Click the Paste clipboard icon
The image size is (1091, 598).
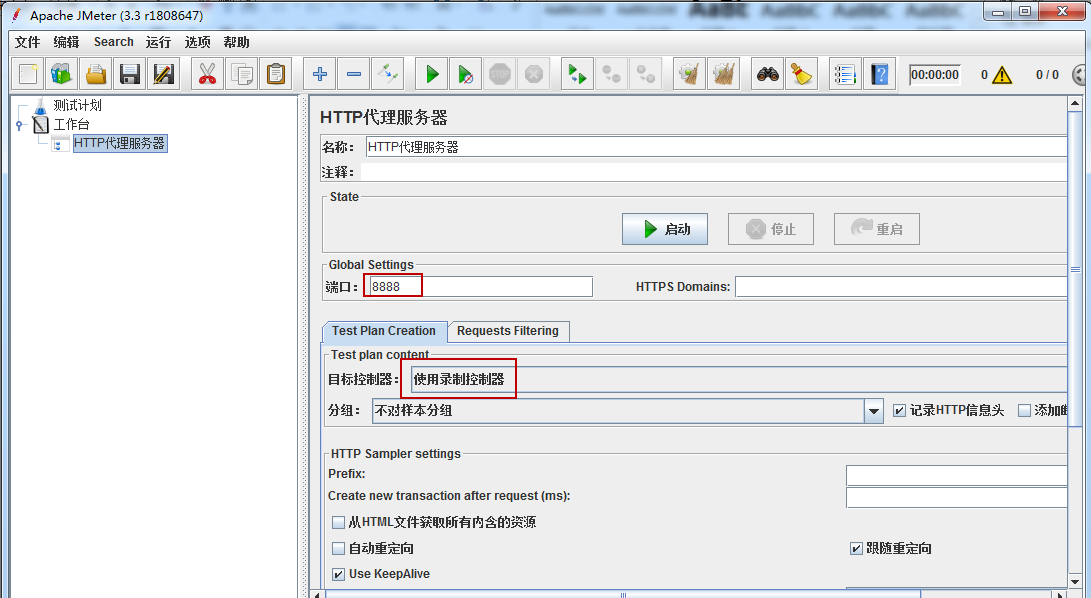276,74
